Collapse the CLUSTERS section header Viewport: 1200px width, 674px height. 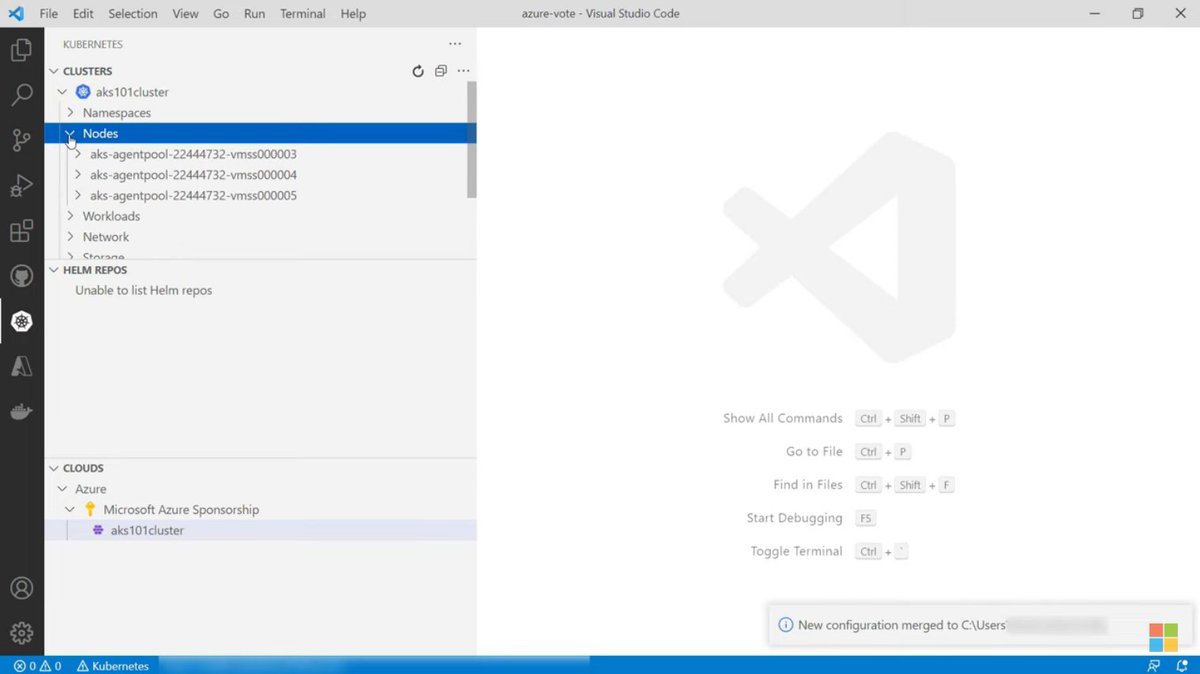pos(54,71)
